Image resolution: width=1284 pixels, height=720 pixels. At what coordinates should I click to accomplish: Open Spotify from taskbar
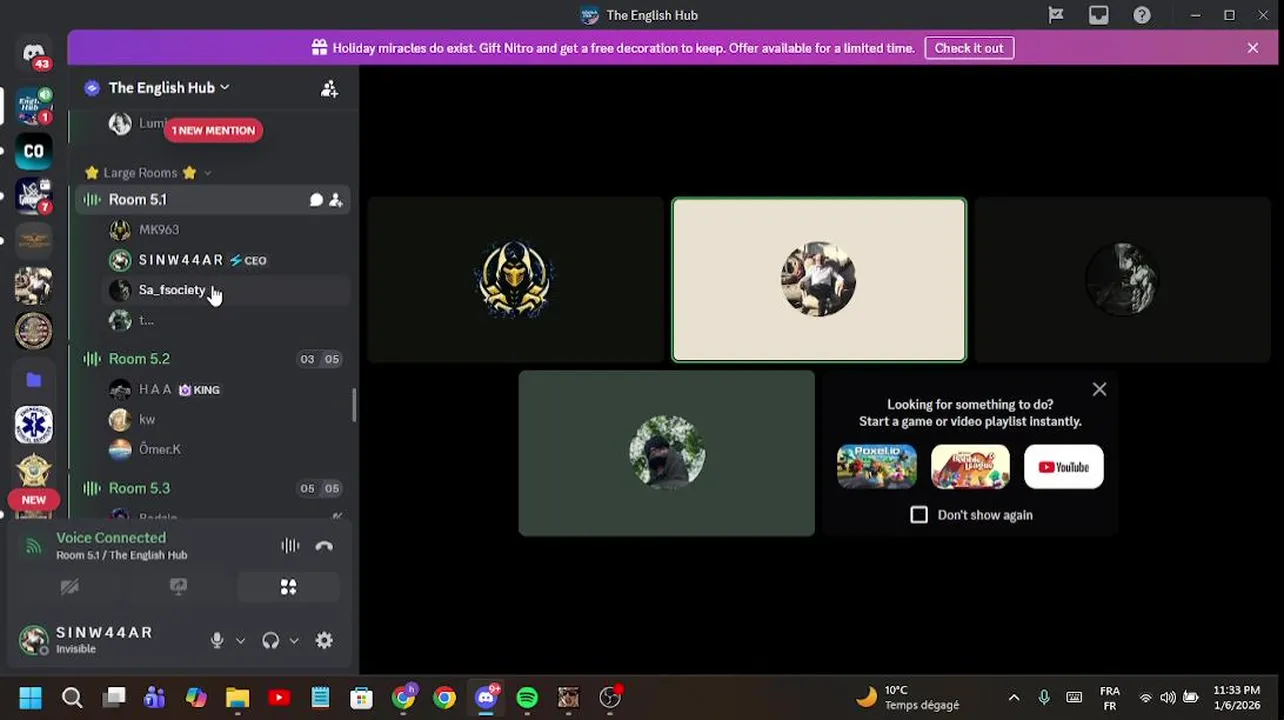[x=527, y=698]
